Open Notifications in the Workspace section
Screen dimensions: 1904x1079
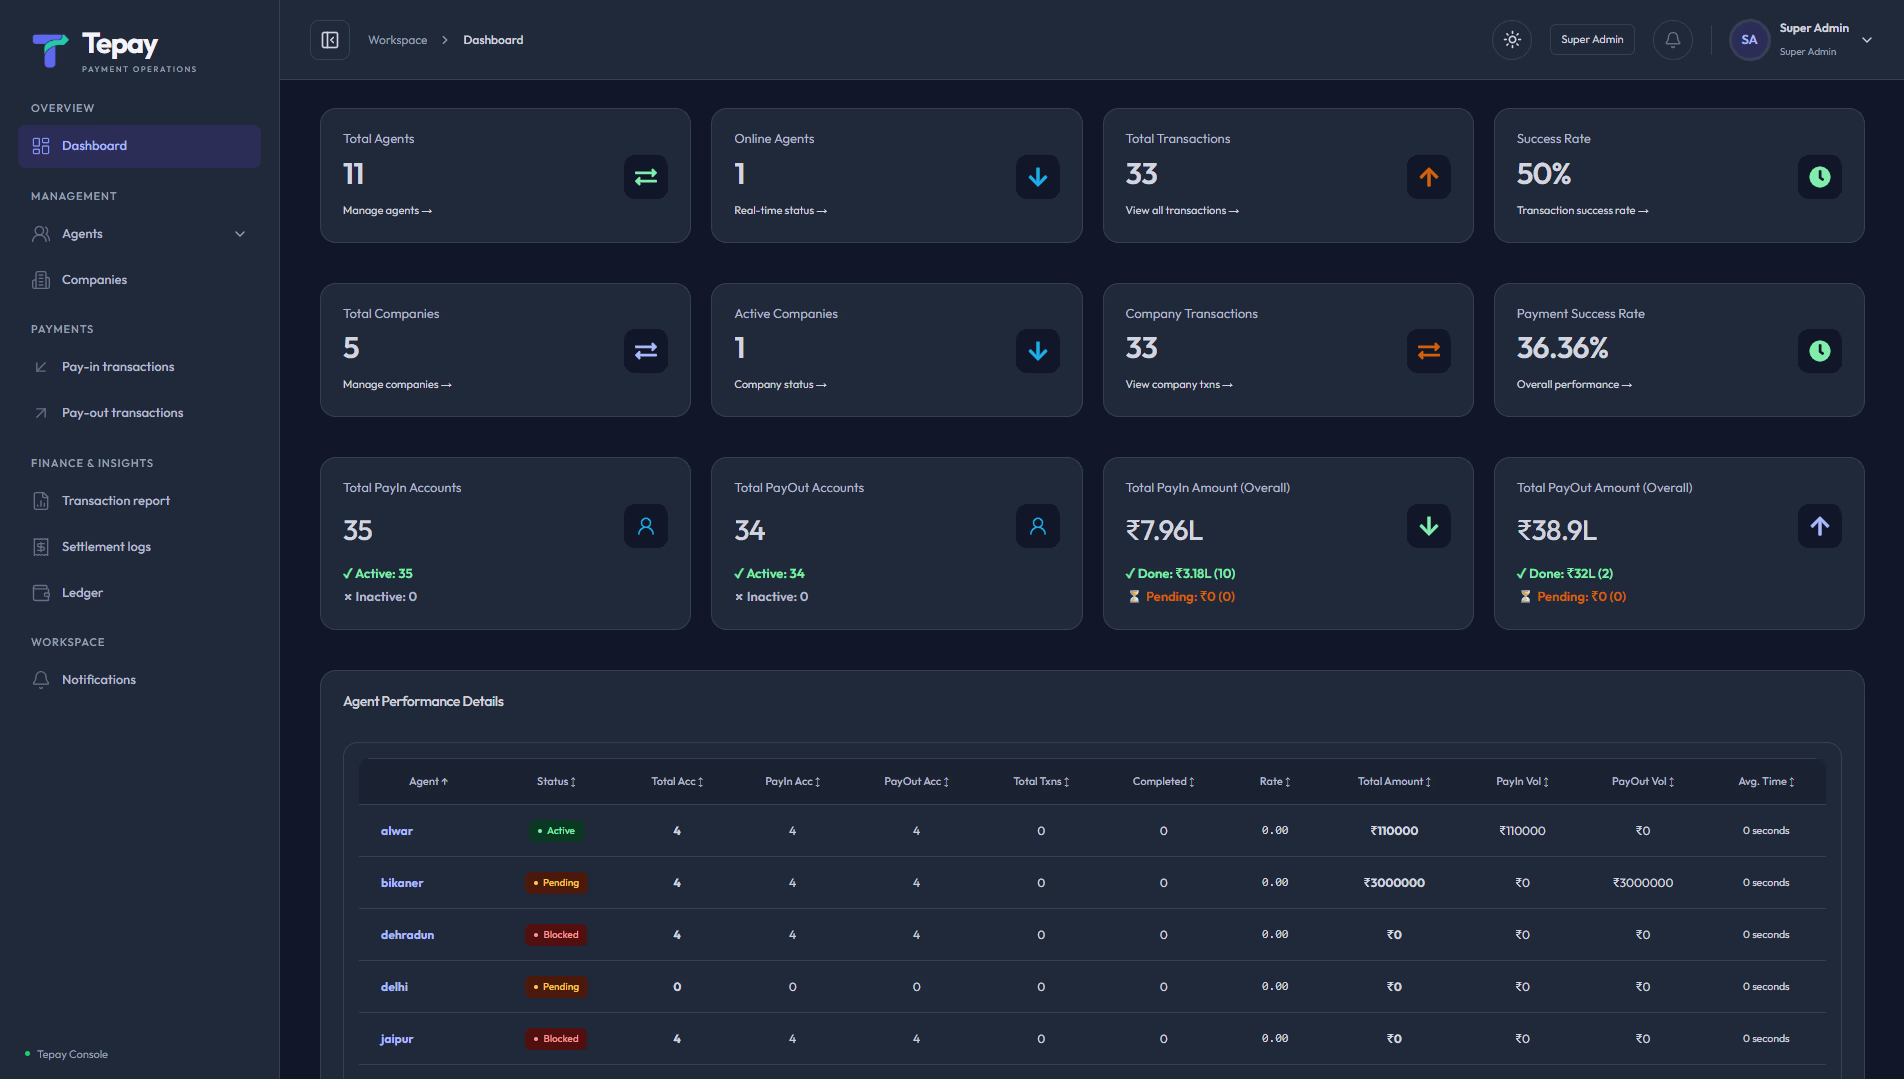[x=139, y=680]
